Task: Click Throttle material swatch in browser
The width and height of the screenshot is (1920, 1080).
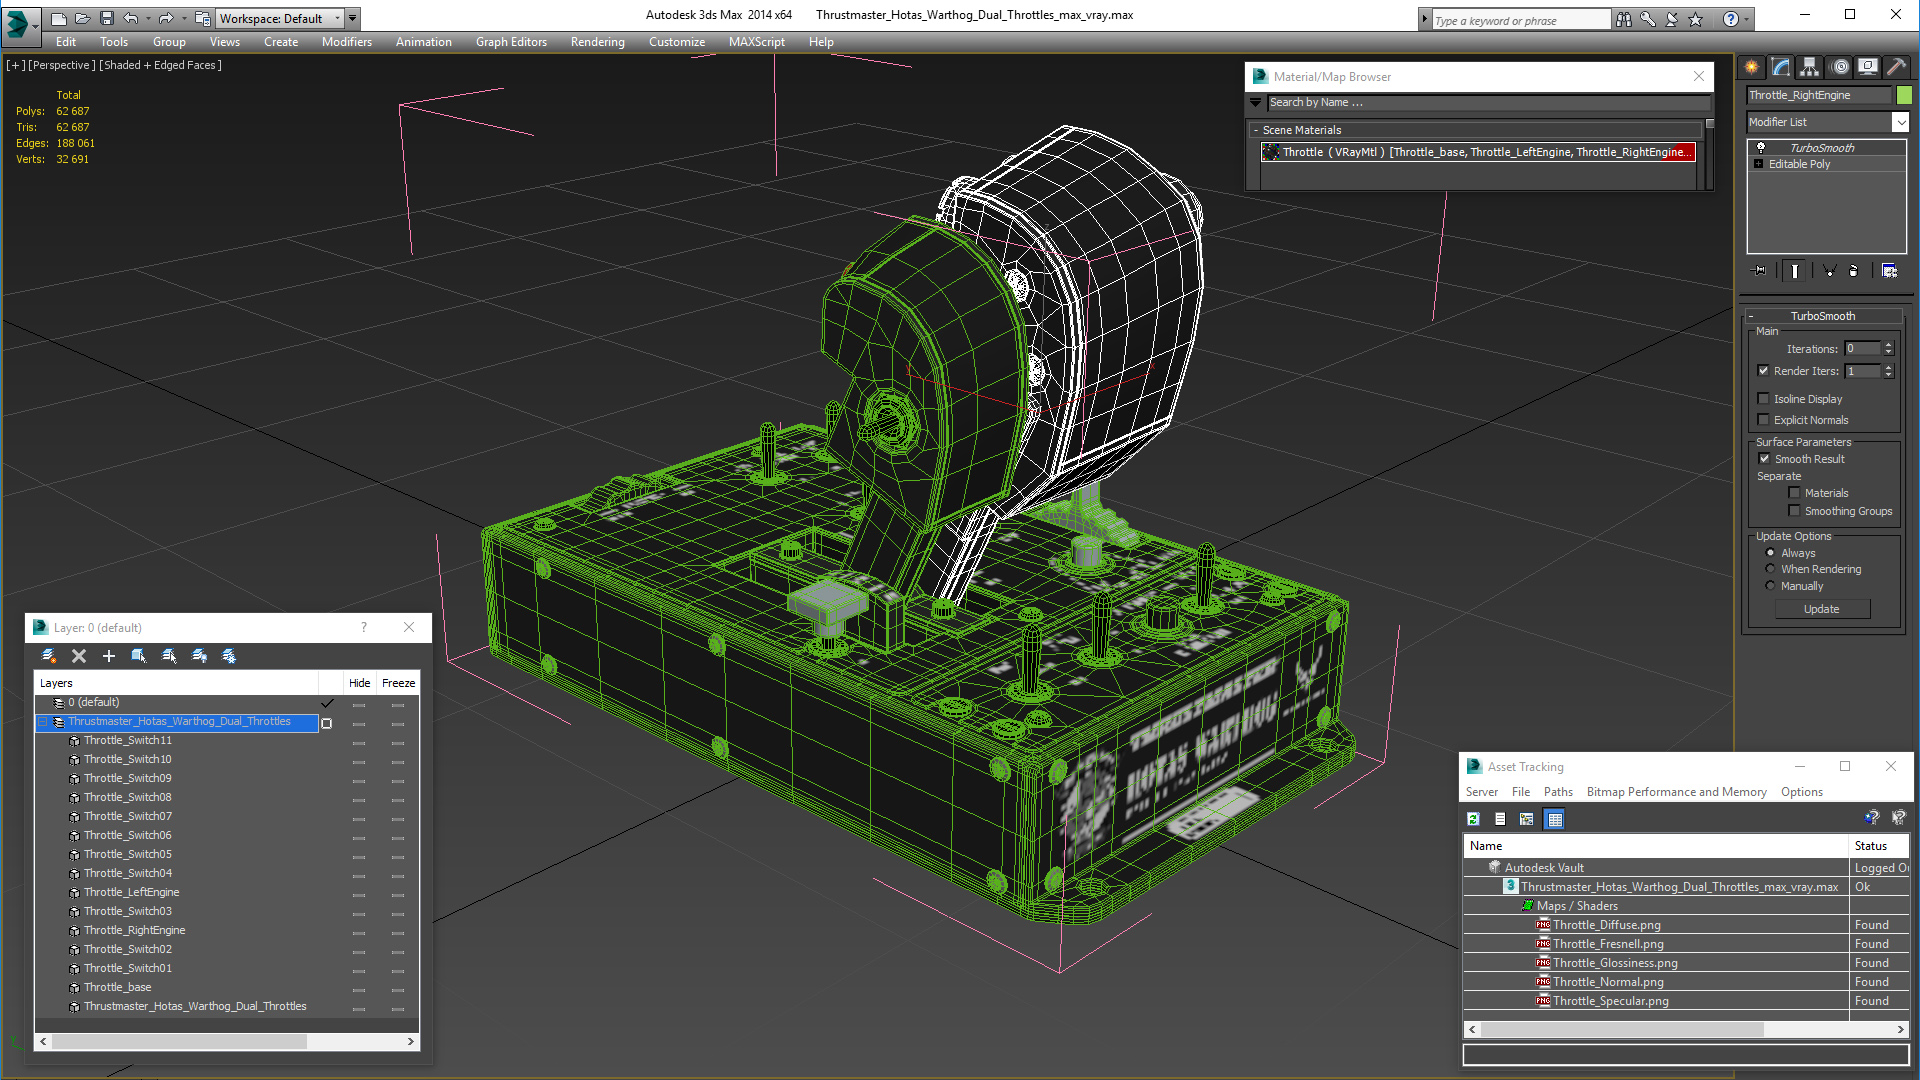Action: tap(1271, 152)
